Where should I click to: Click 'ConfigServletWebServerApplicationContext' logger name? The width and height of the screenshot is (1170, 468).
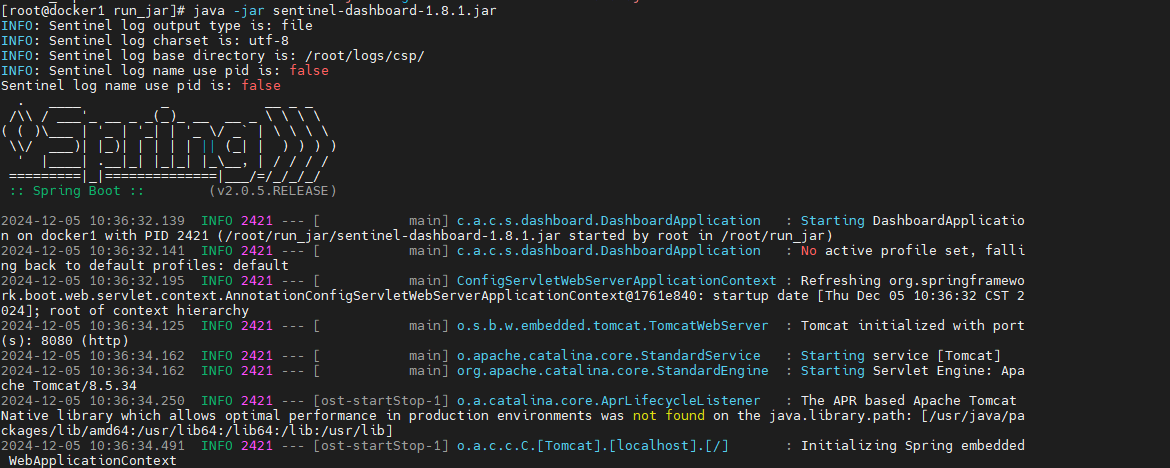click(616, 281)
